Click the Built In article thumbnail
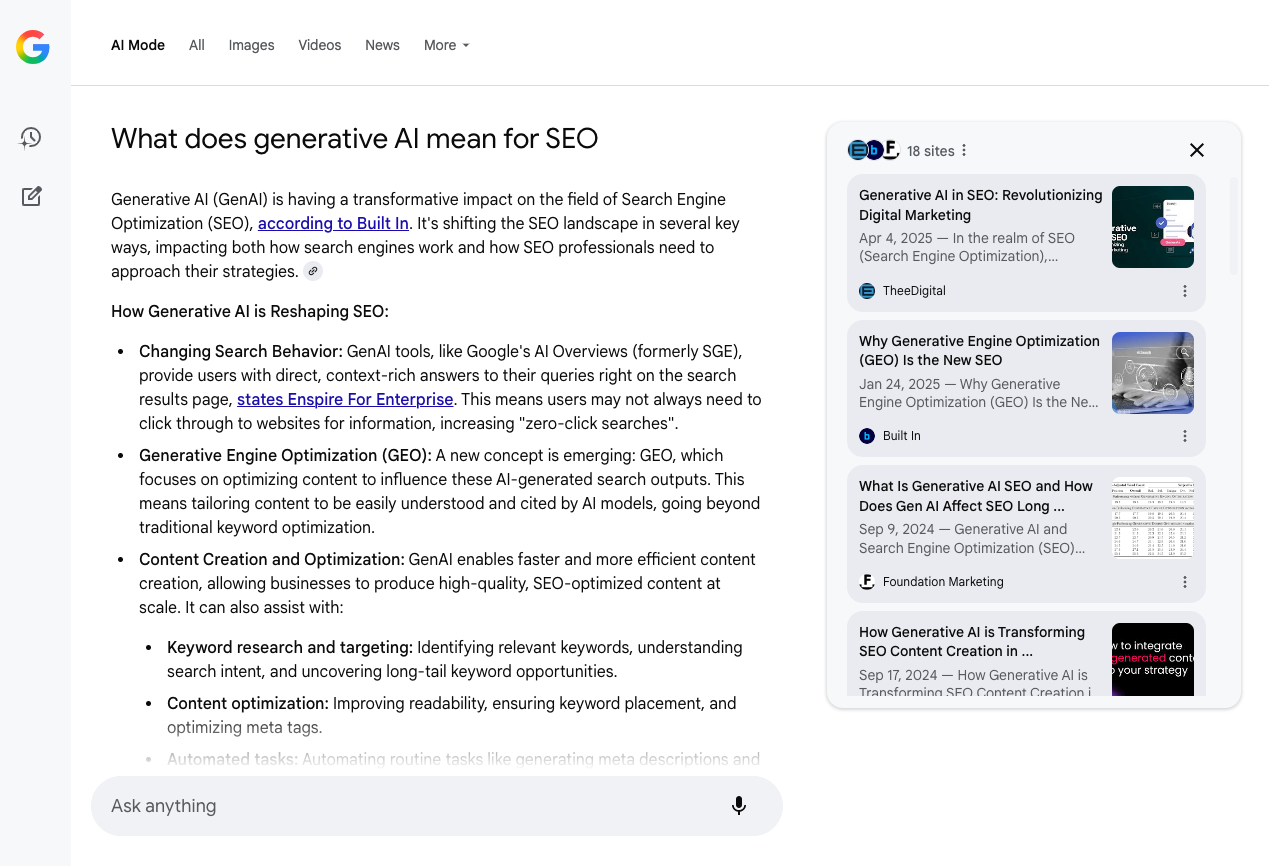The image size is (1269, 866). pos(1153,373)
